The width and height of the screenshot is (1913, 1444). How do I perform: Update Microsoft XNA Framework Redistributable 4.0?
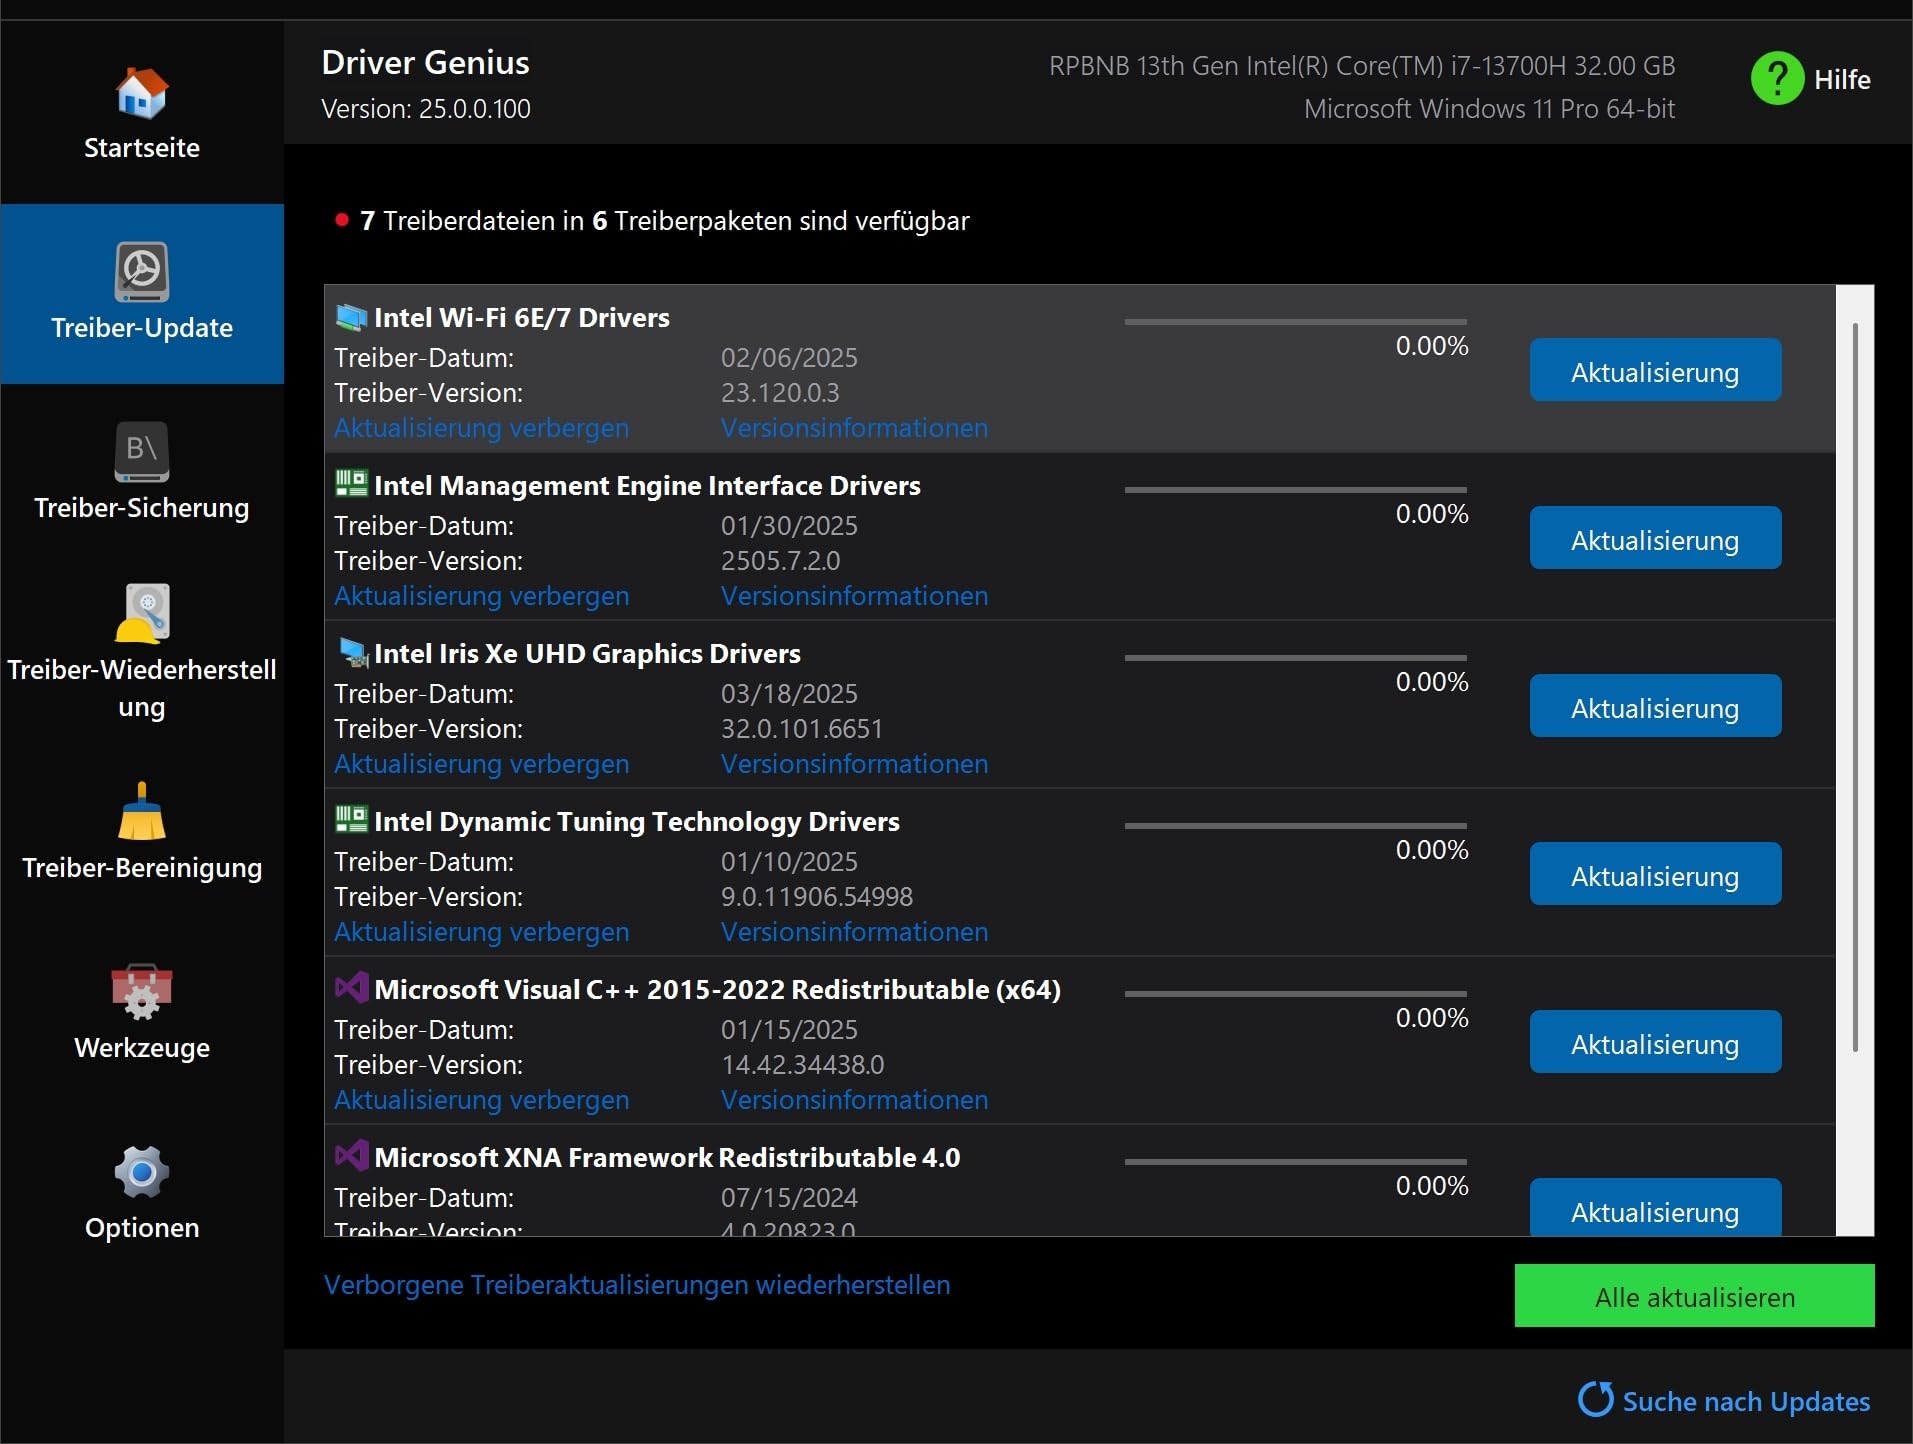[x=1655, y=1207]
